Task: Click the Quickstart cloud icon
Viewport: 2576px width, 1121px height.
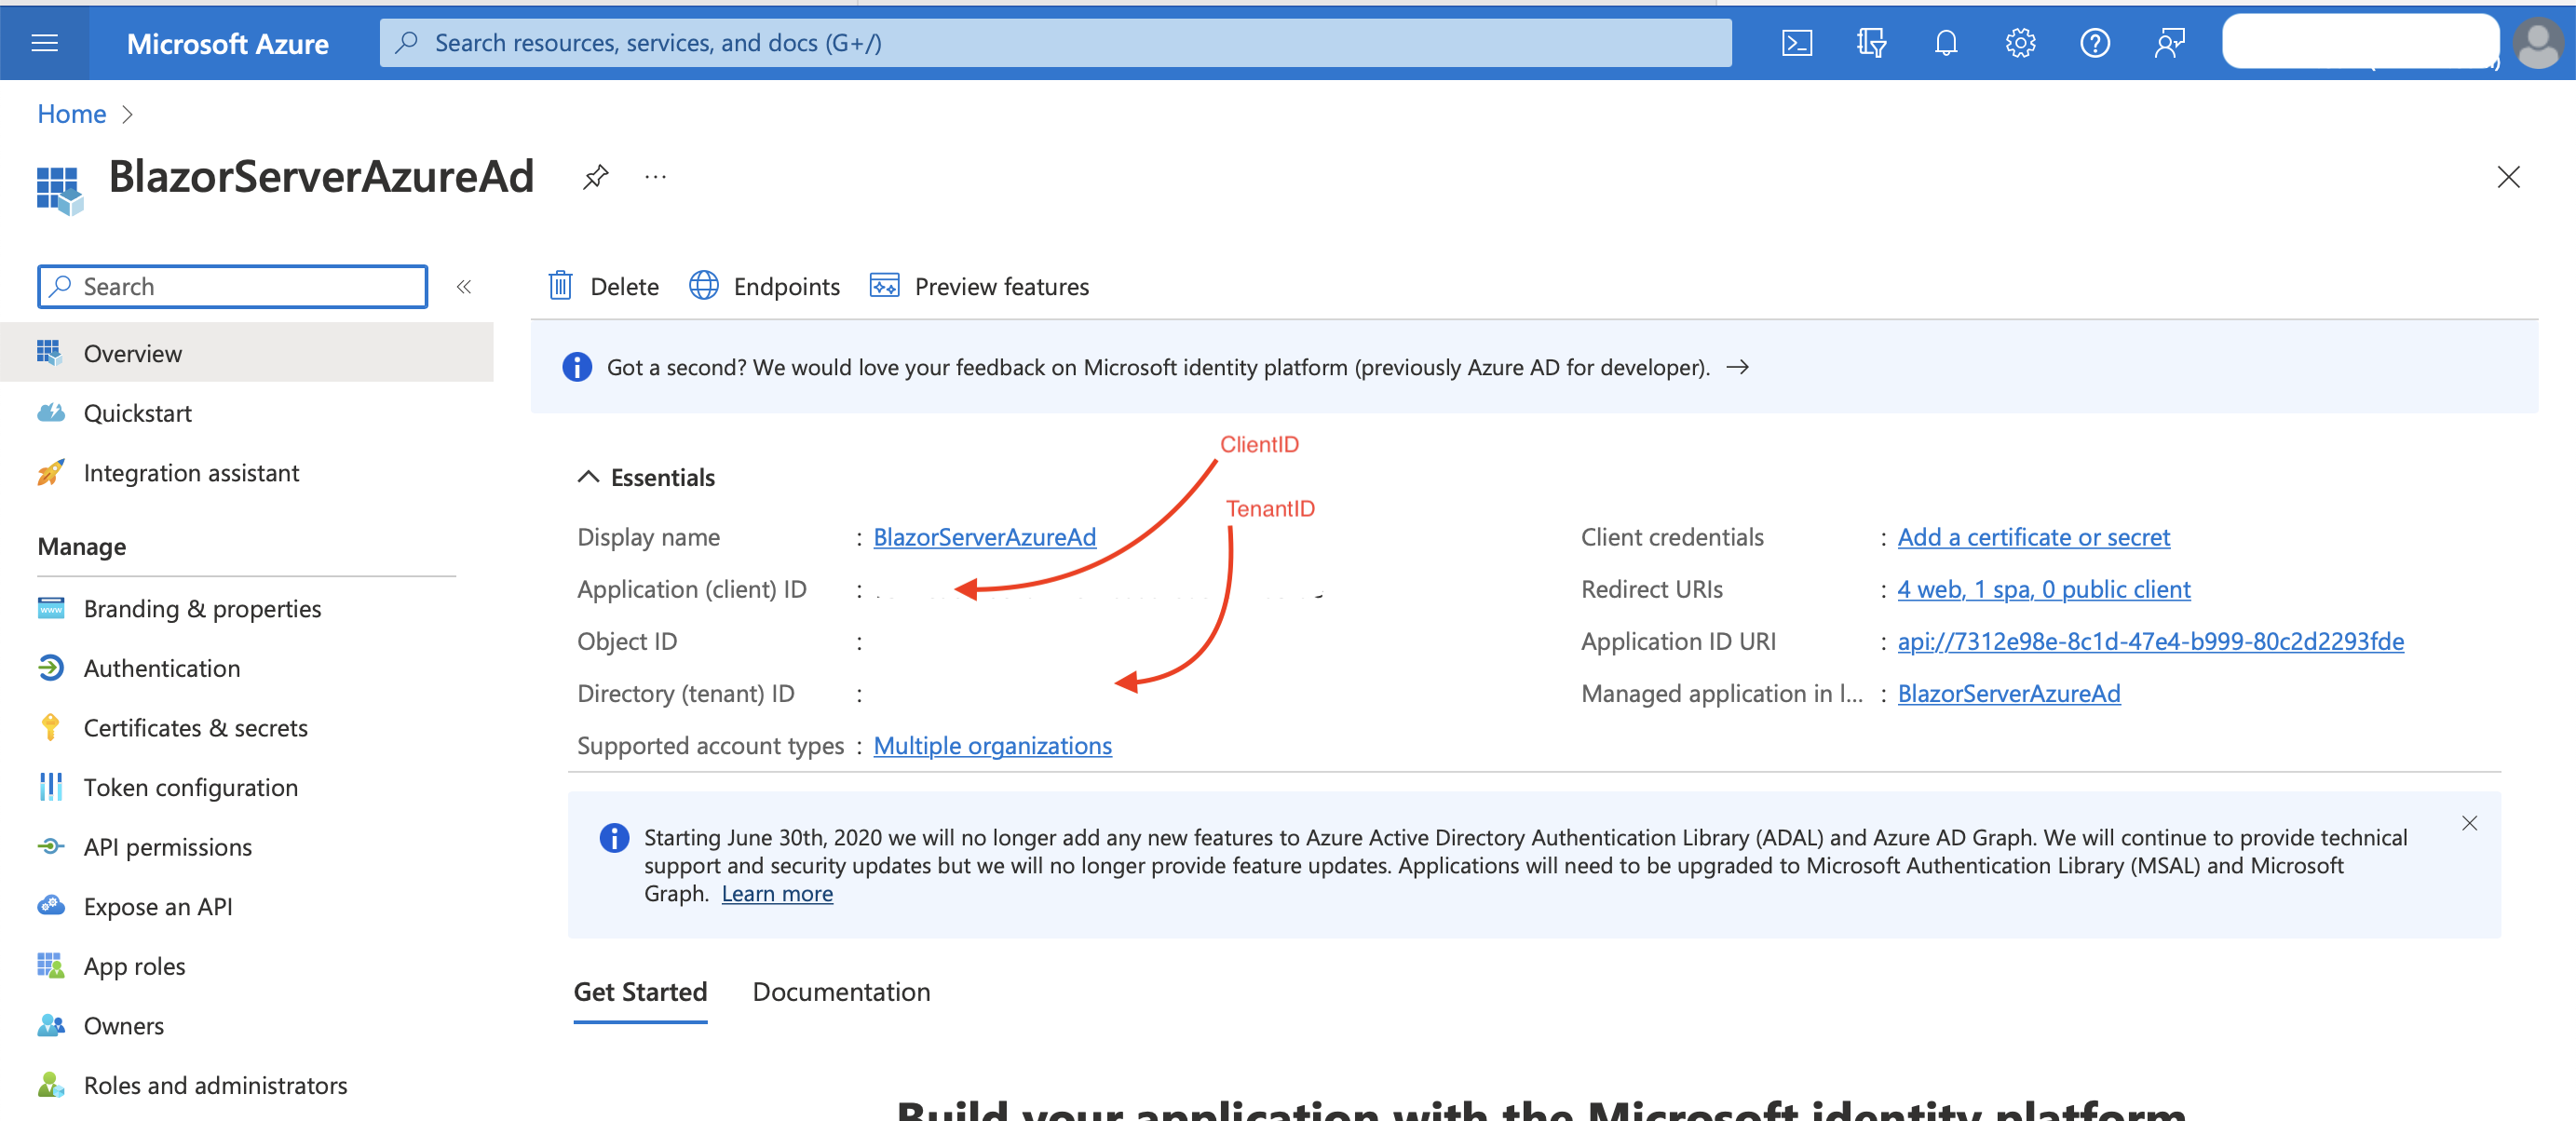Action: click(51, 412)
